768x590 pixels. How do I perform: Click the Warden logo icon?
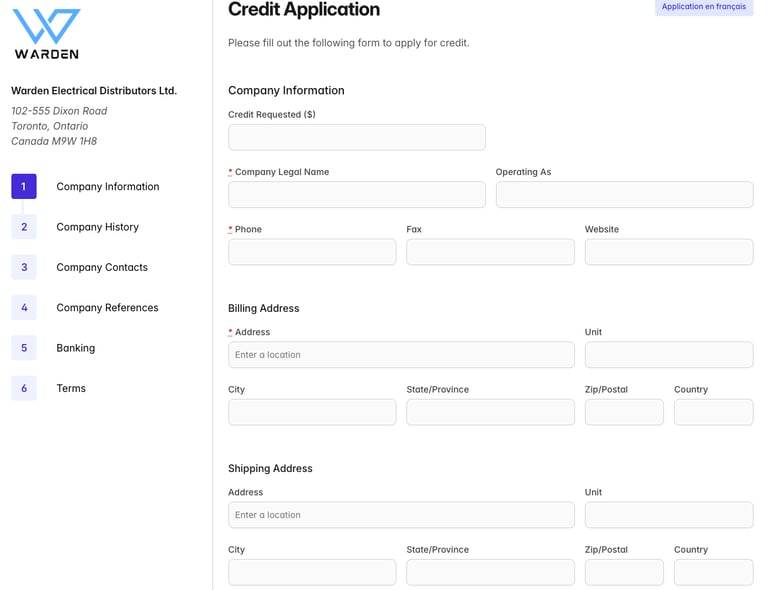coord(46,27)
